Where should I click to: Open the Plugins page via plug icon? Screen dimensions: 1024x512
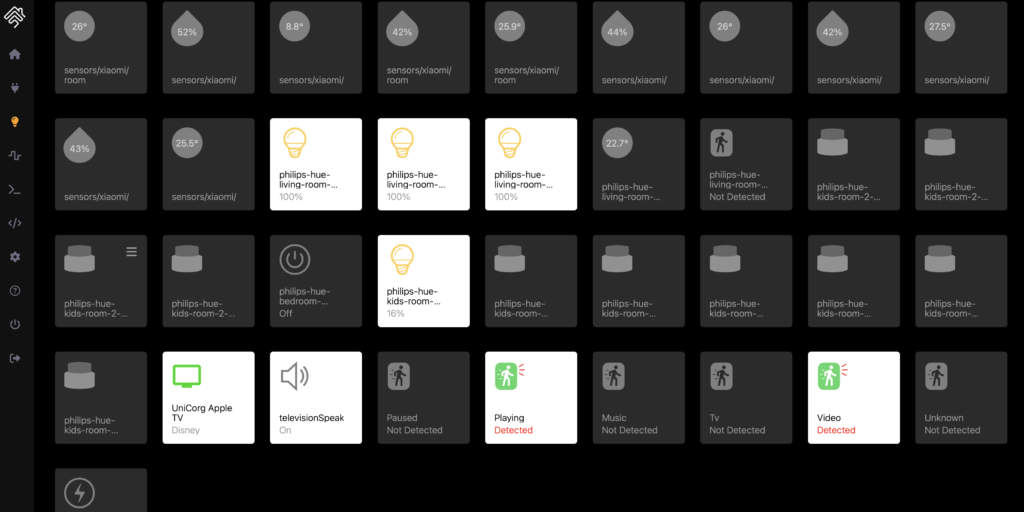(15, 88)
